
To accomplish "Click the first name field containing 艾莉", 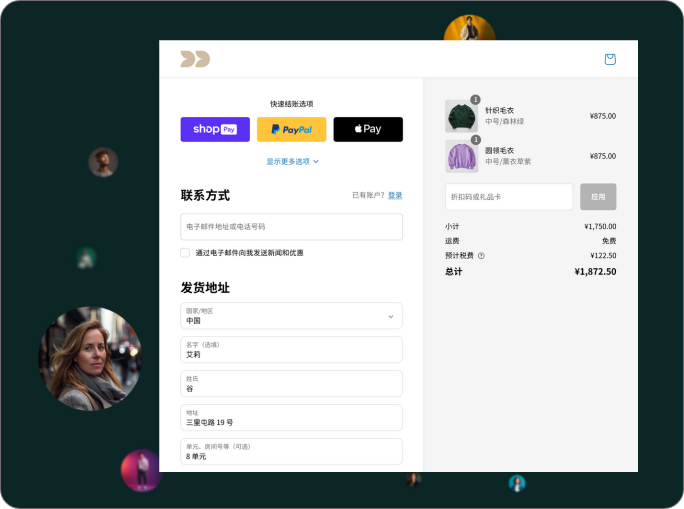I will coord(292,350).
